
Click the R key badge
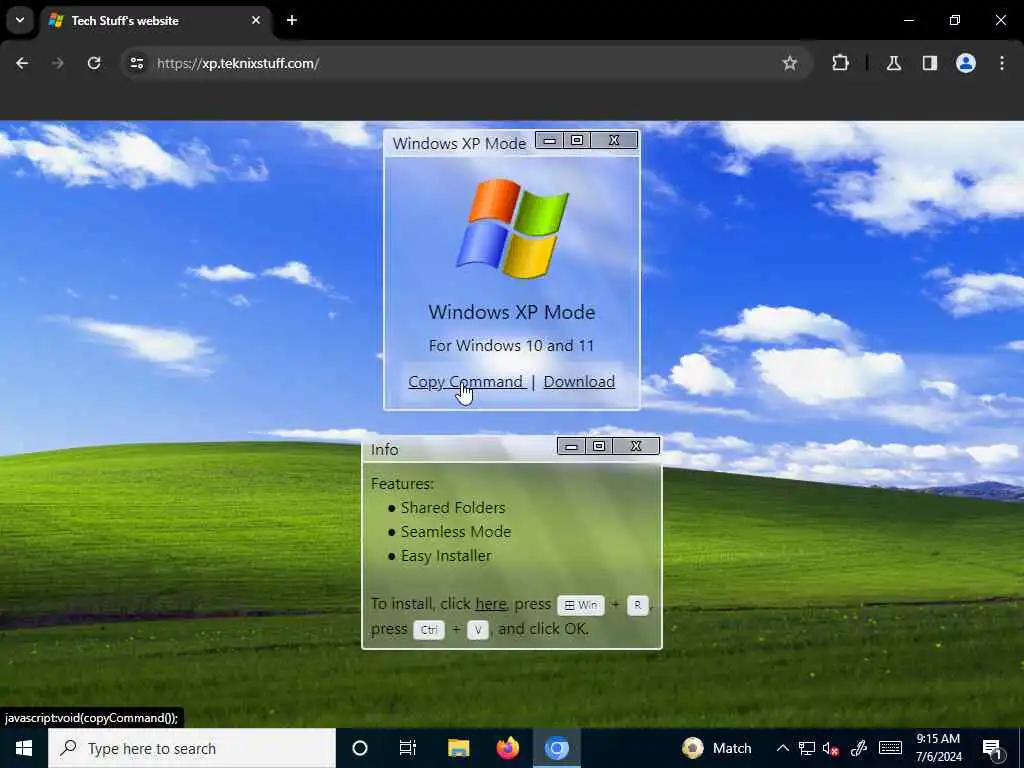(637, 605)
